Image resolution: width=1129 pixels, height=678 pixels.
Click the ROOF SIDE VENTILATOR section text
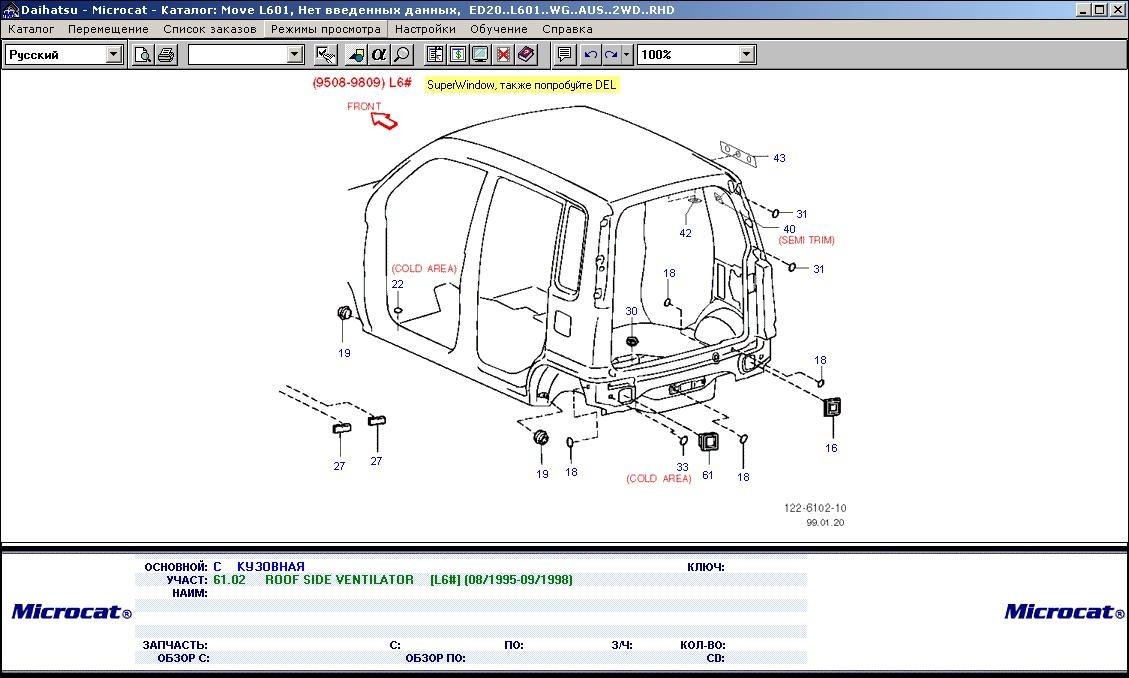point(339,580)
